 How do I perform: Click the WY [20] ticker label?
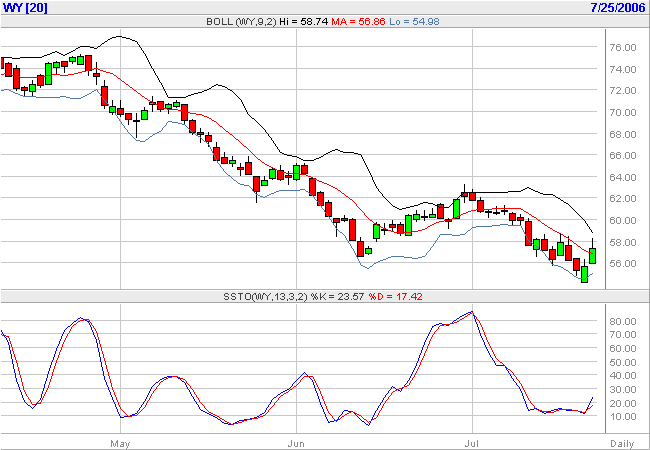[x=25, y=7]
